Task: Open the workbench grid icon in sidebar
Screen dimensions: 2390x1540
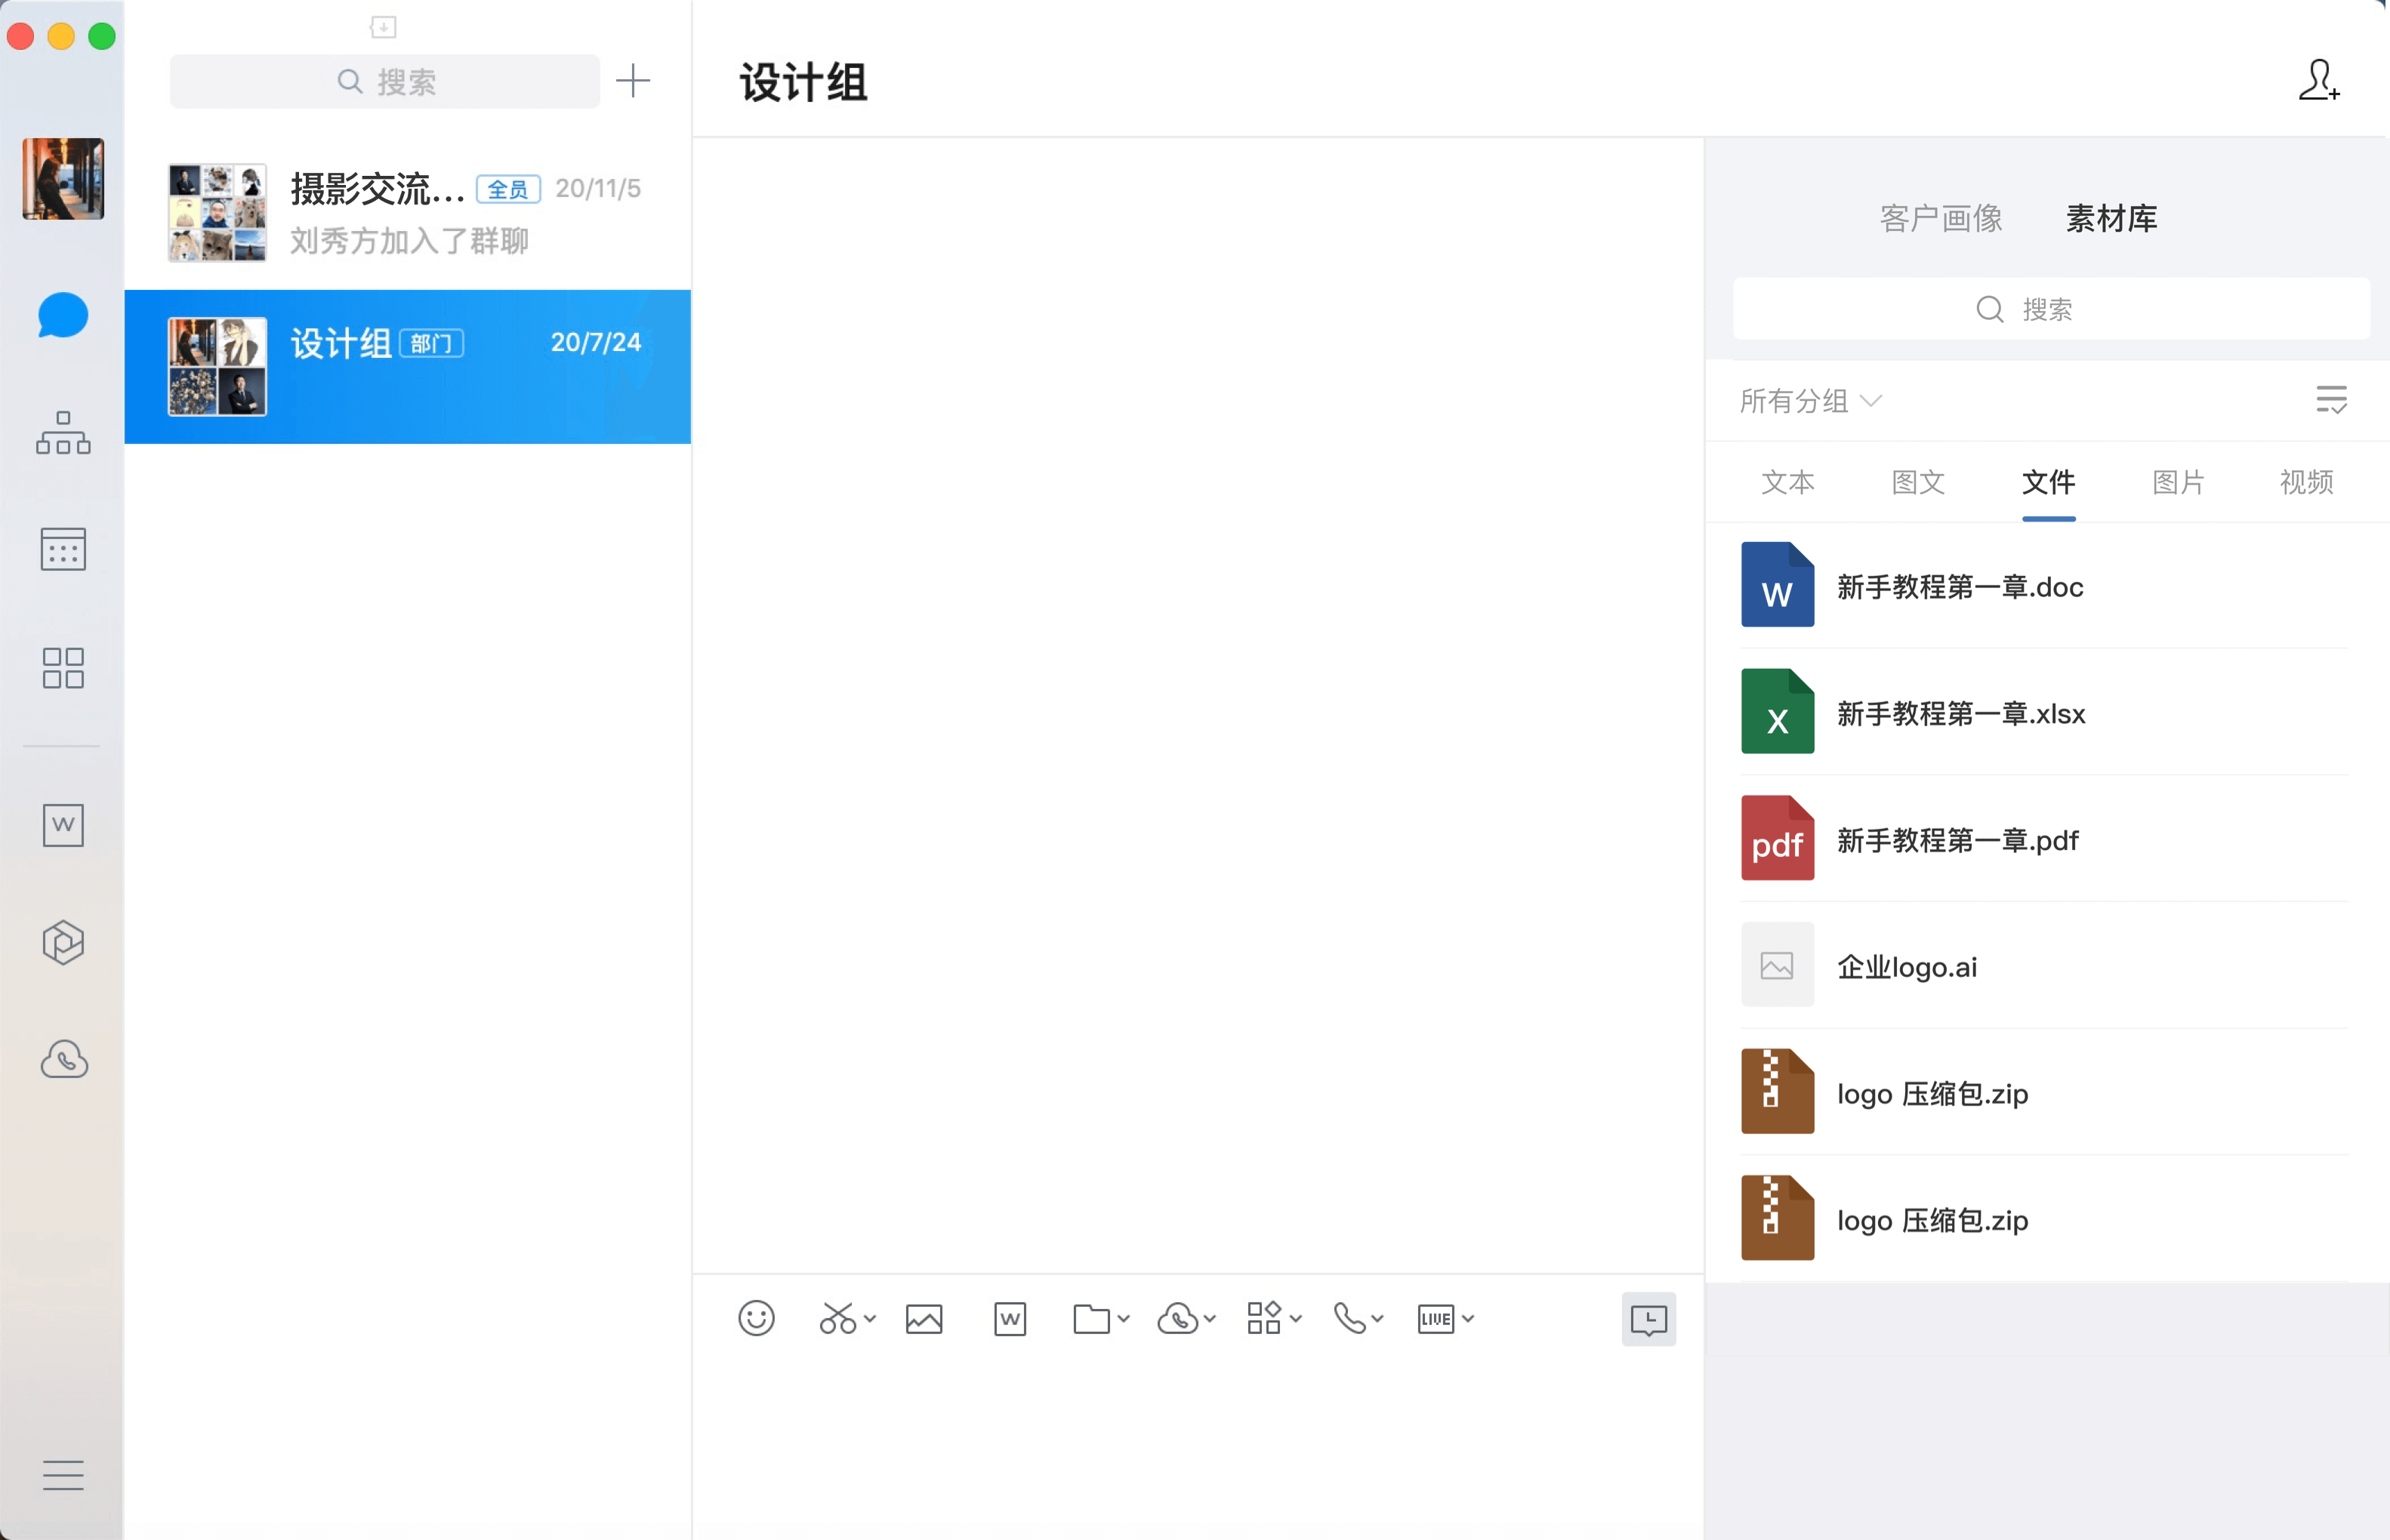Action: [x=63, y=667]
